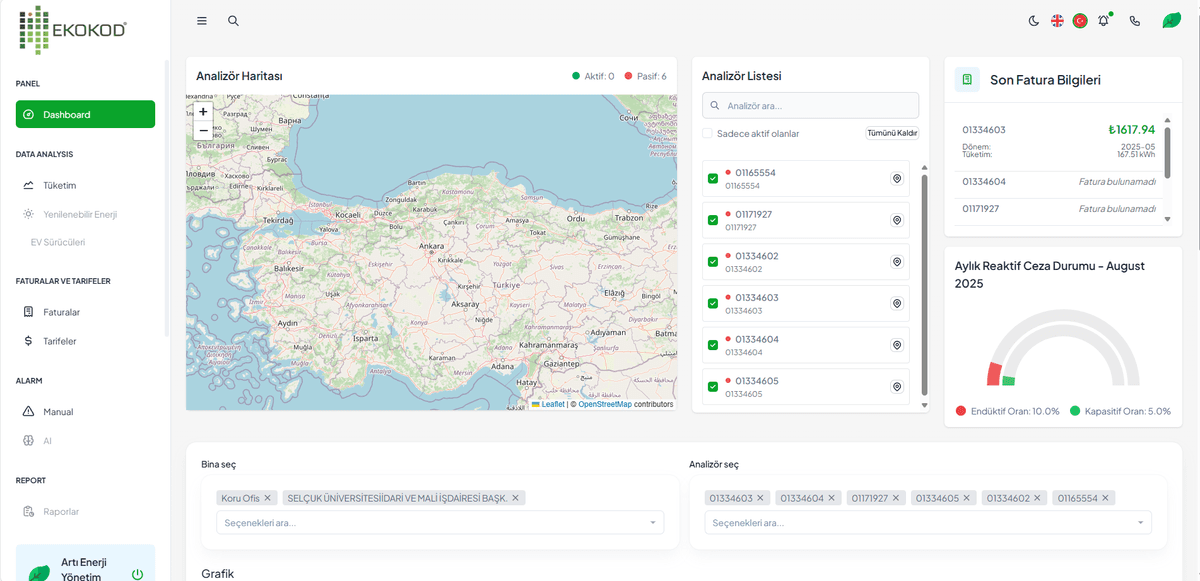Click the green Kapasitif segment on the gauge
The image size is (1200, 581).
point(1008,381)
